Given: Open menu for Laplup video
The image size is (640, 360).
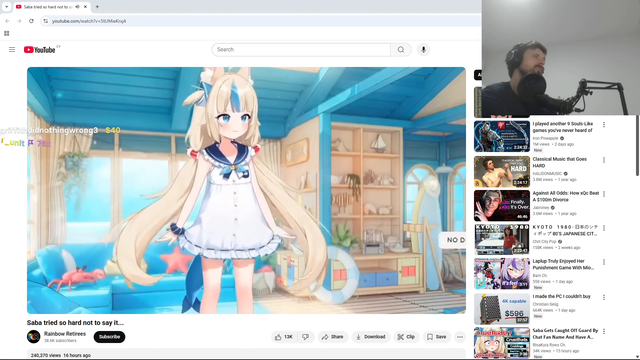Looking at the screenshot, I should click(604, 262).
